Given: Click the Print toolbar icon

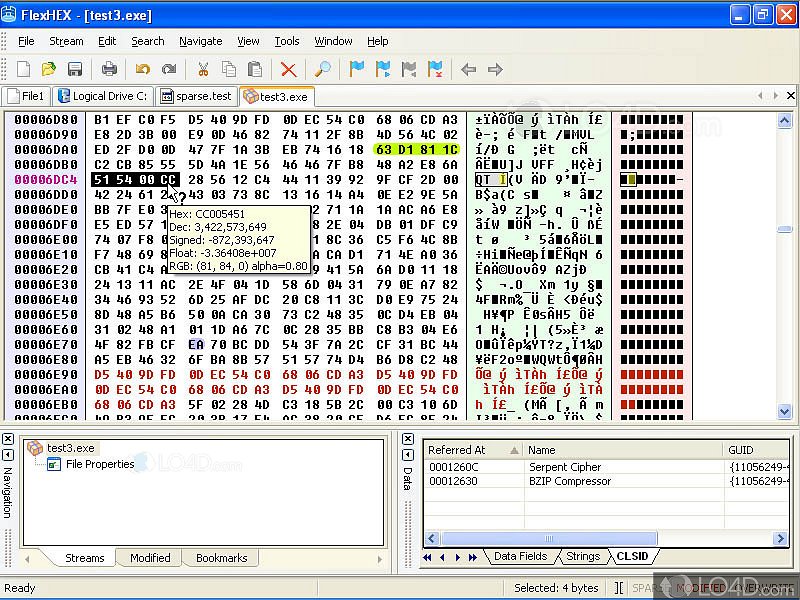Looking at the screenshot, I should pyautogui.click(x=109, y=69).
